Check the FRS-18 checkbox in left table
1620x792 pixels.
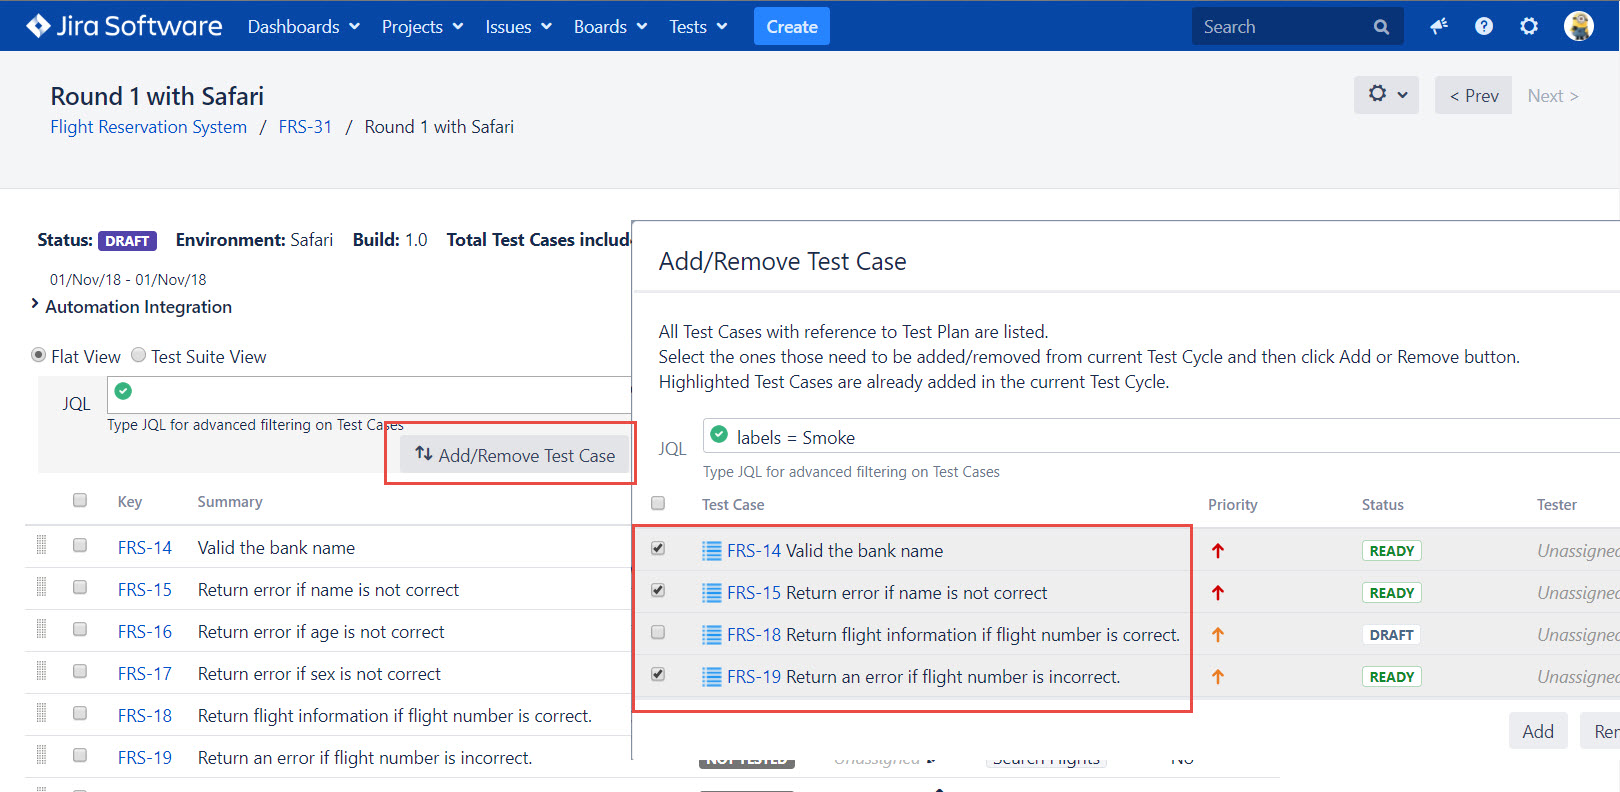pos(80,713)
